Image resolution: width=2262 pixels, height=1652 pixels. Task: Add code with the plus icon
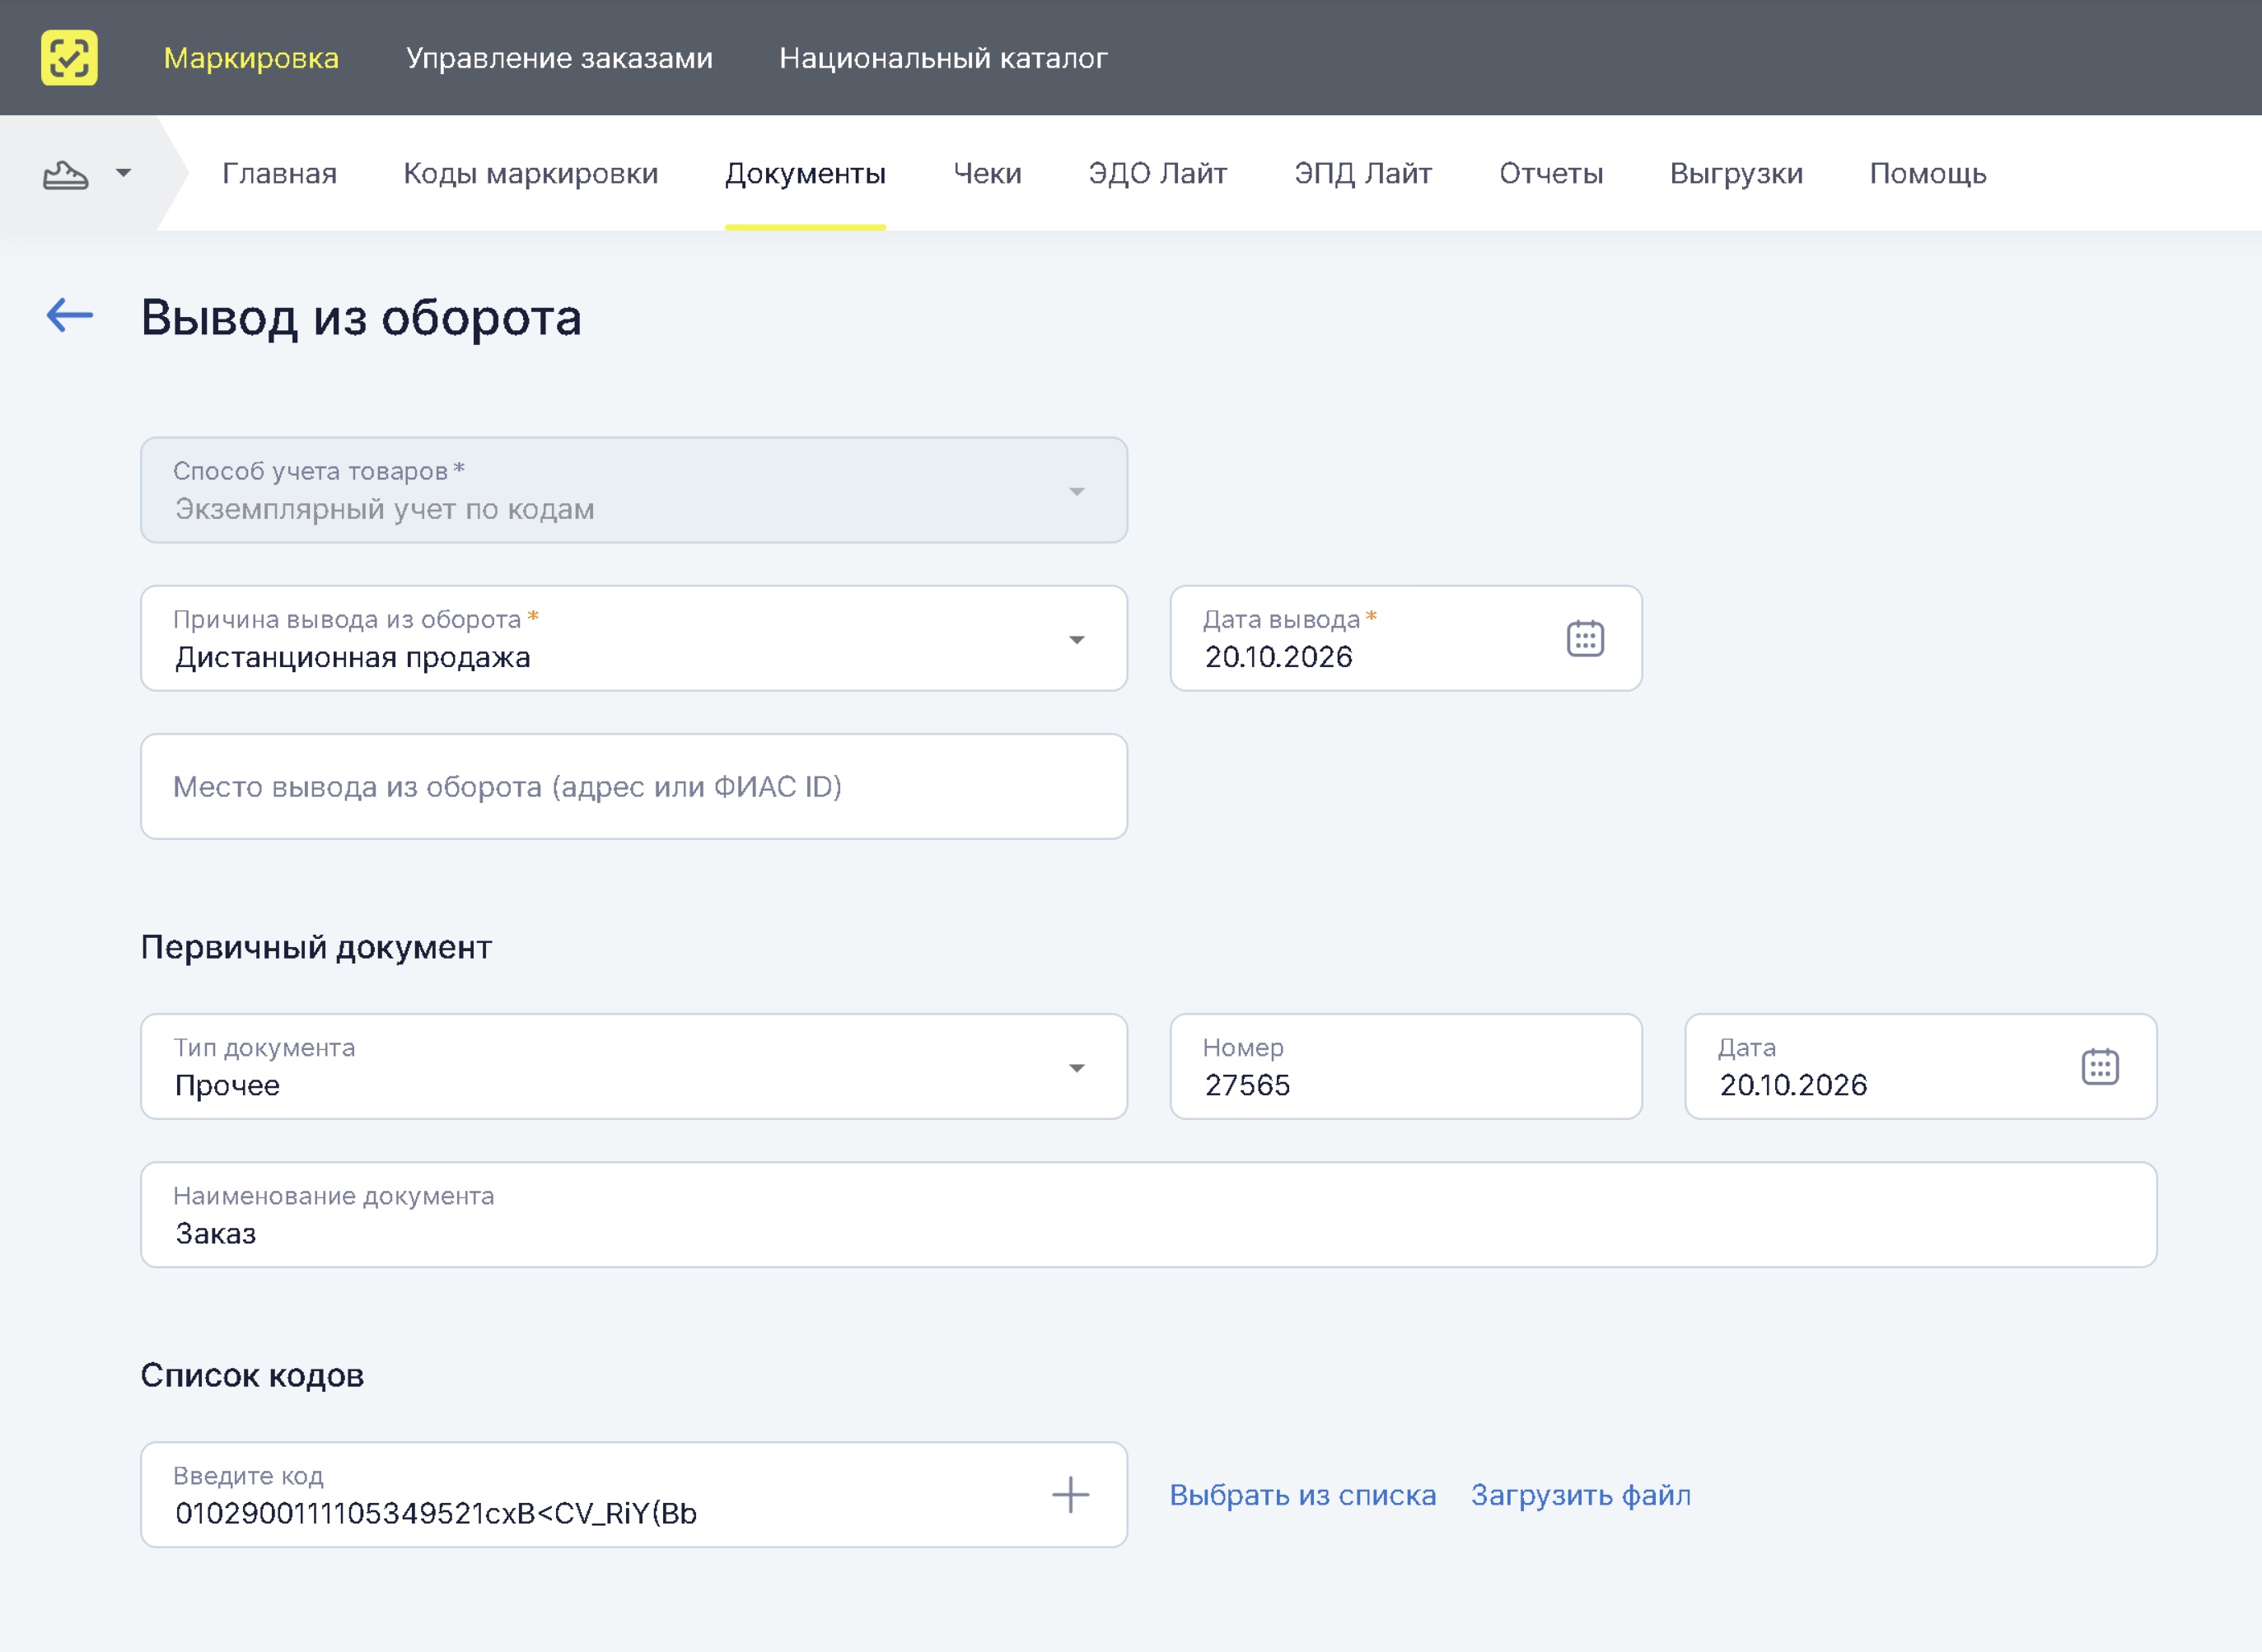coord(1070,1495)
